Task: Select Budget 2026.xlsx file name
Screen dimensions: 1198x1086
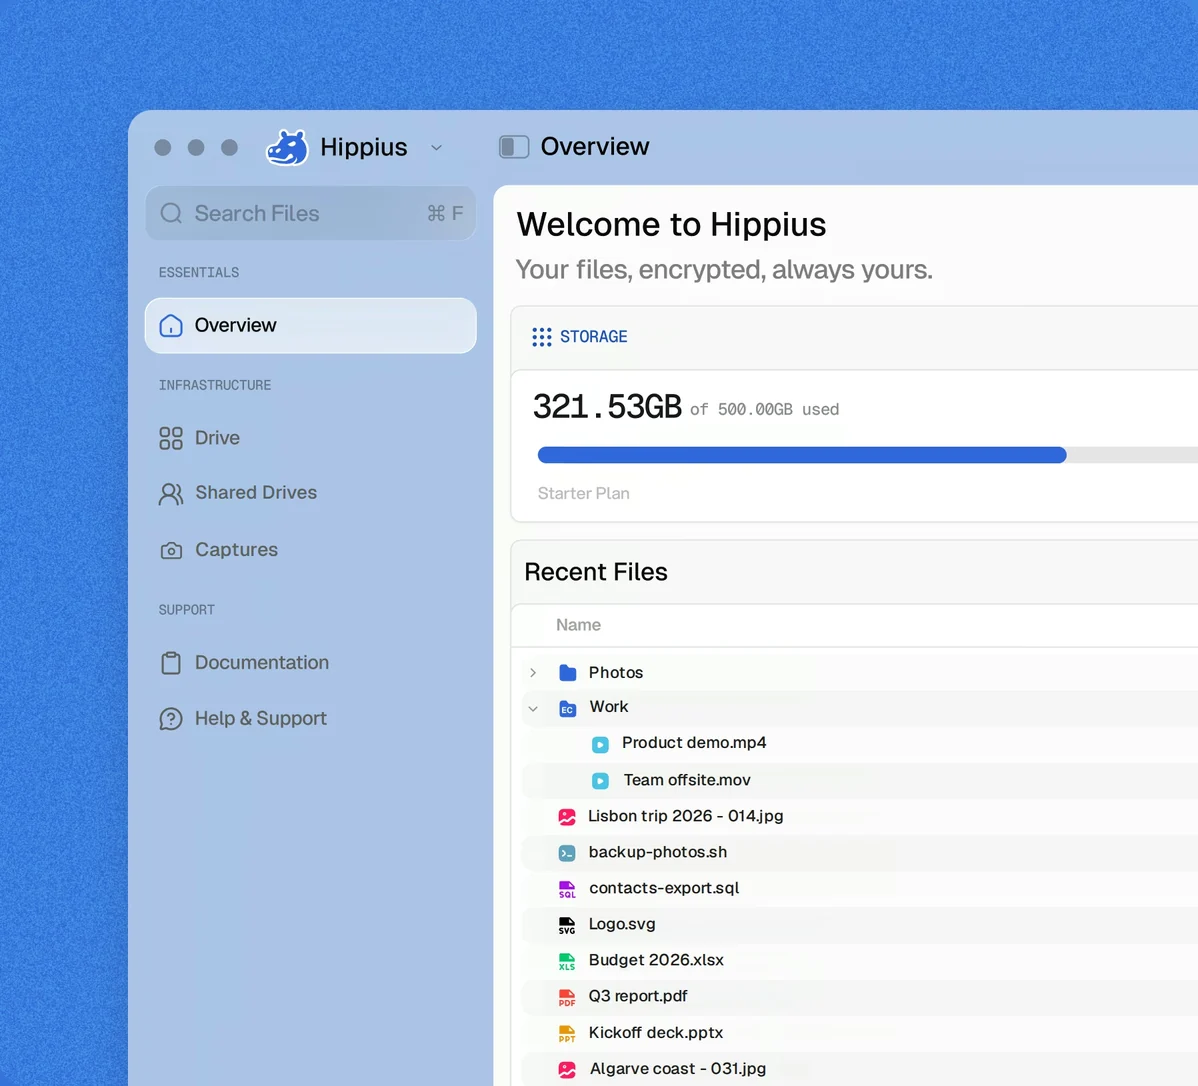Action: coord(656,960)
